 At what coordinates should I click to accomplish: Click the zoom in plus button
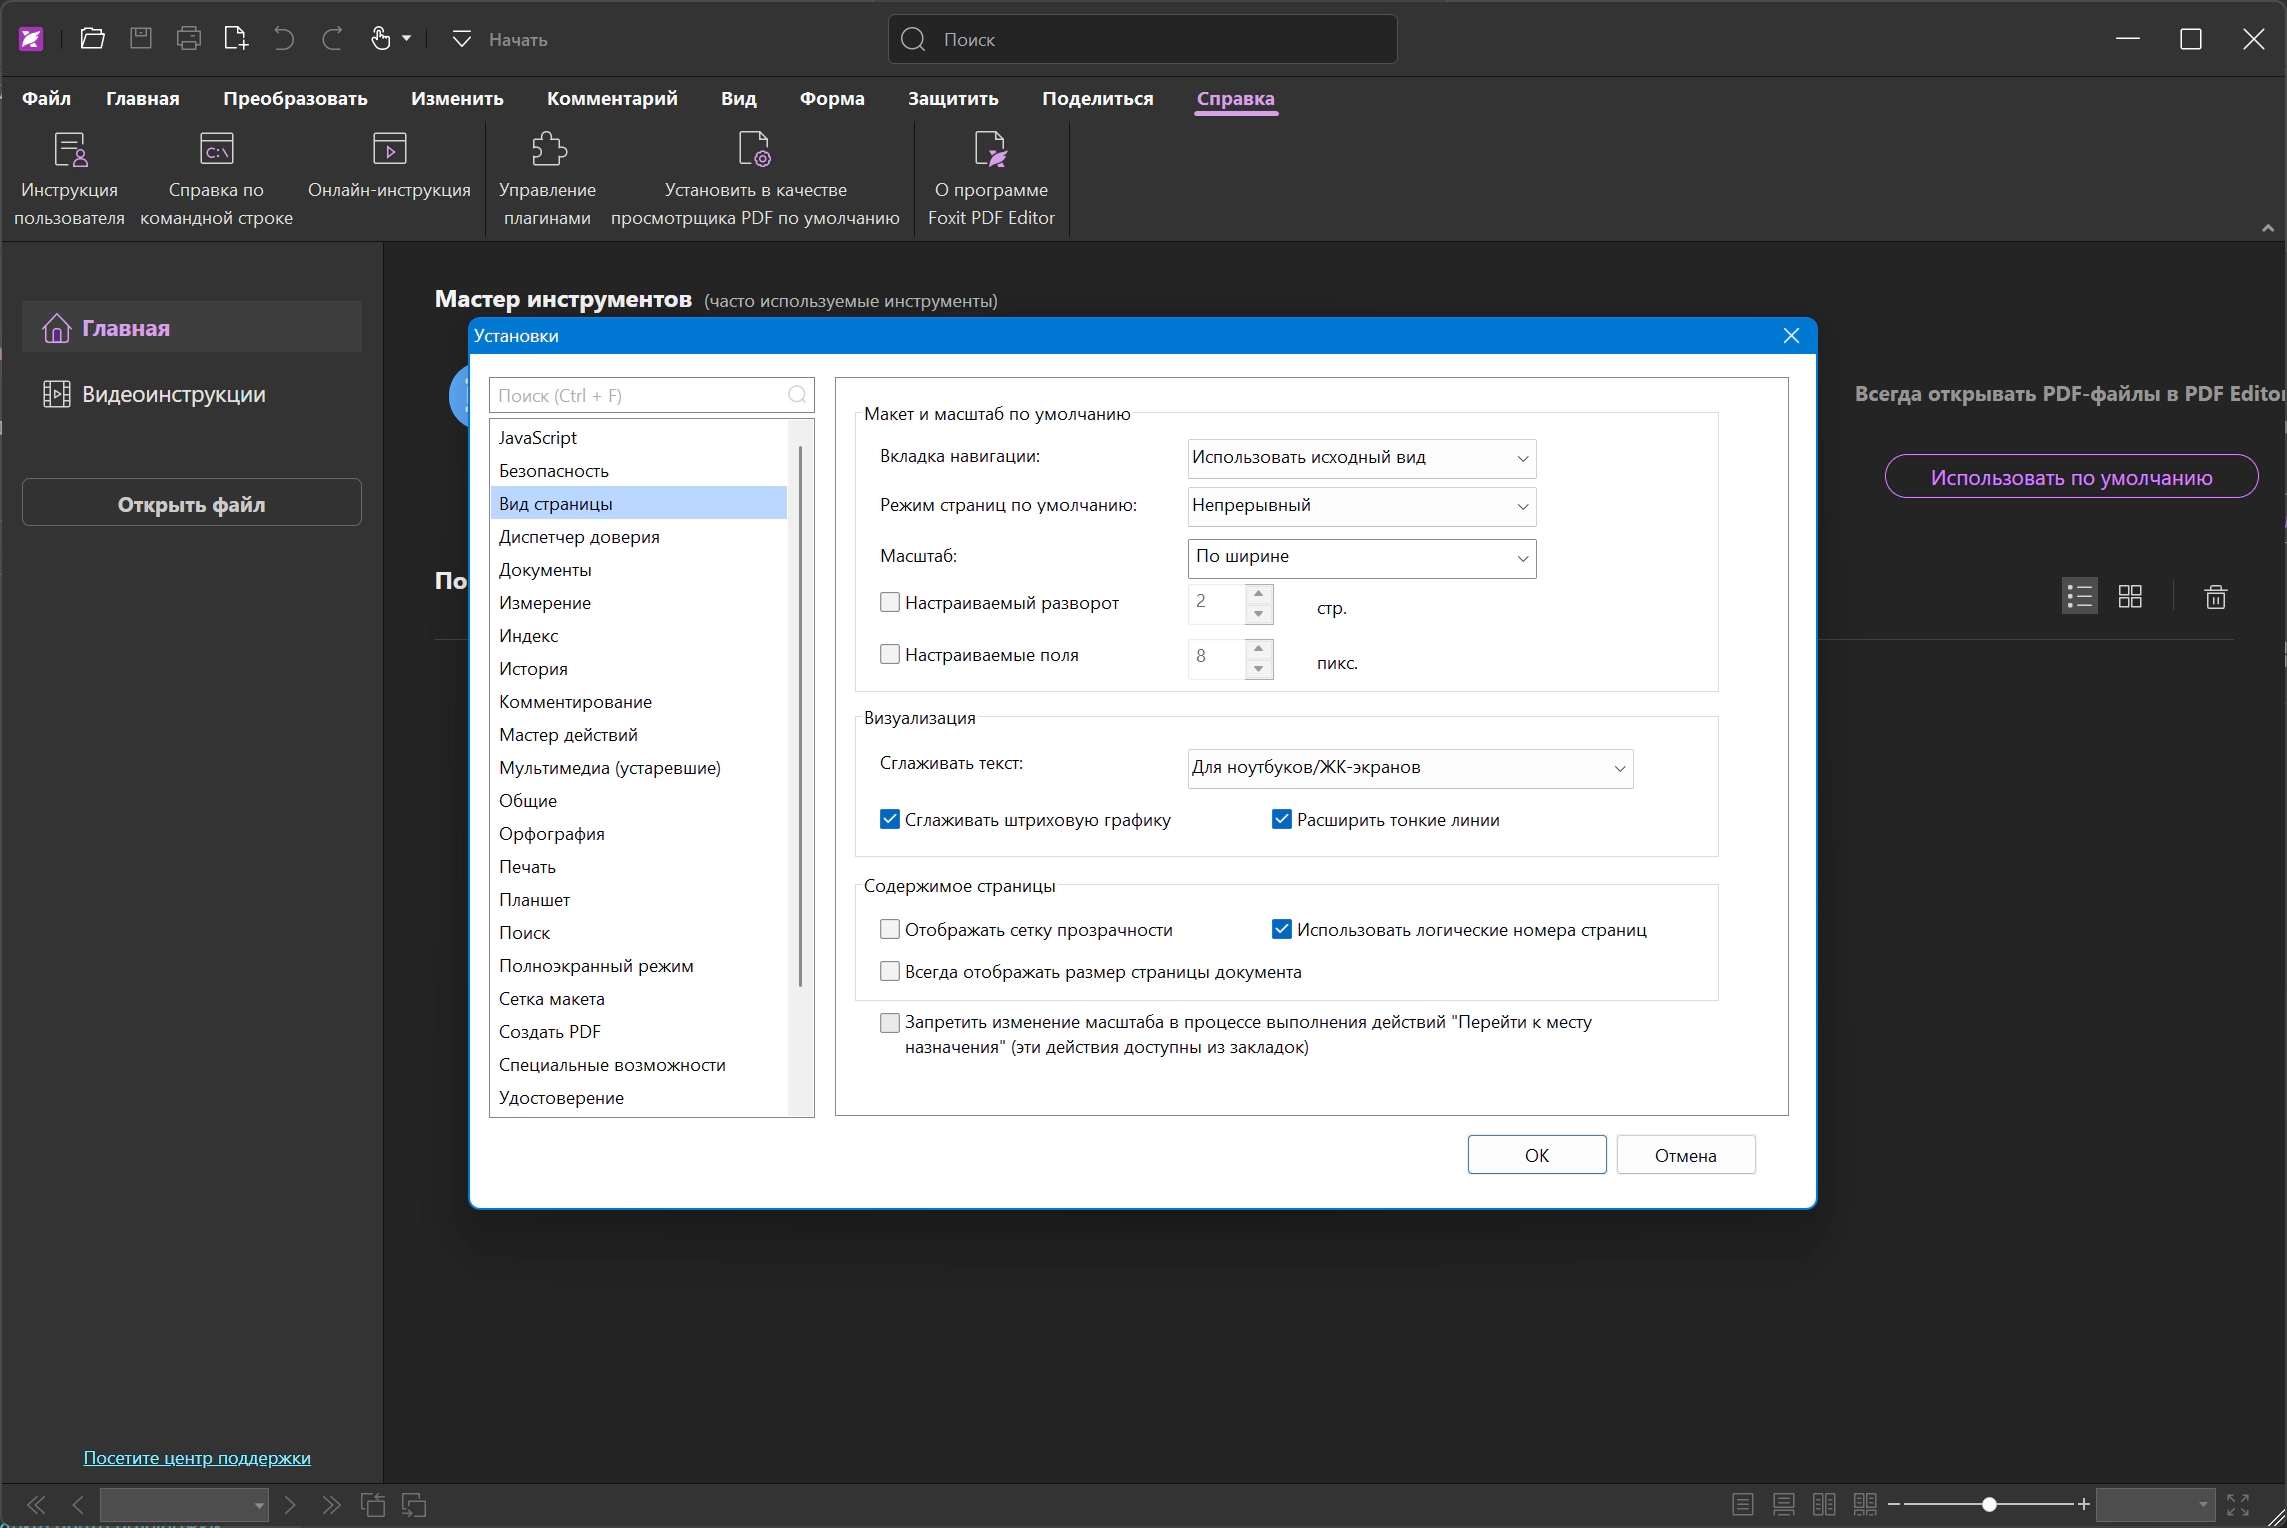(x=2084, y=1504)
